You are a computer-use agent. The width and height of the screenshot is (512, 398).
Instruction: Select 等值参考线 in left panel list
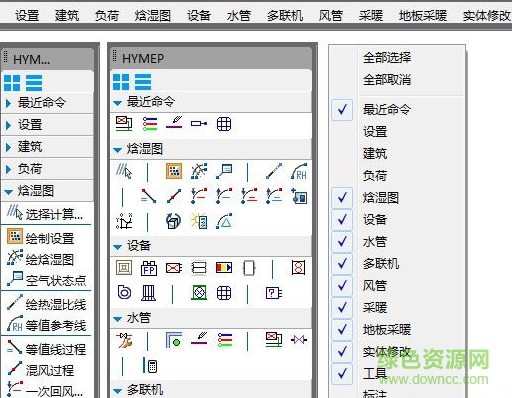click(x=46, y=325)
